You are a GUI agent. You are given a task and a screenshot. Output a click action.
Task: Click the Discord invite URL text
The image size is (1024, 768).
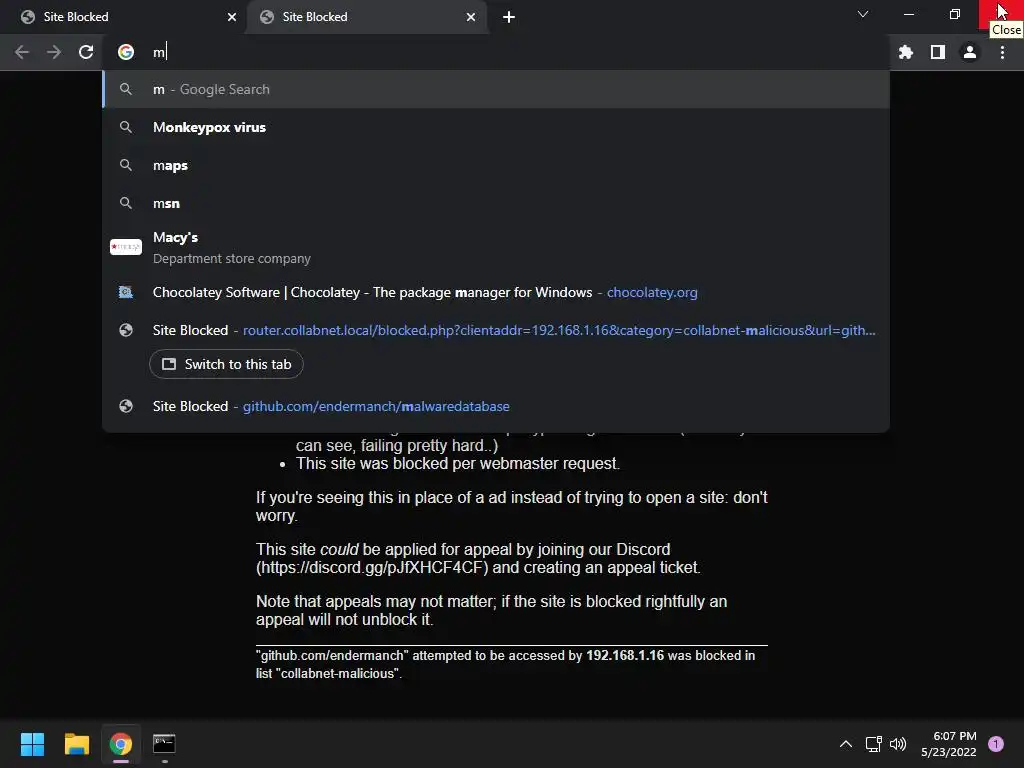pos(372,568)
